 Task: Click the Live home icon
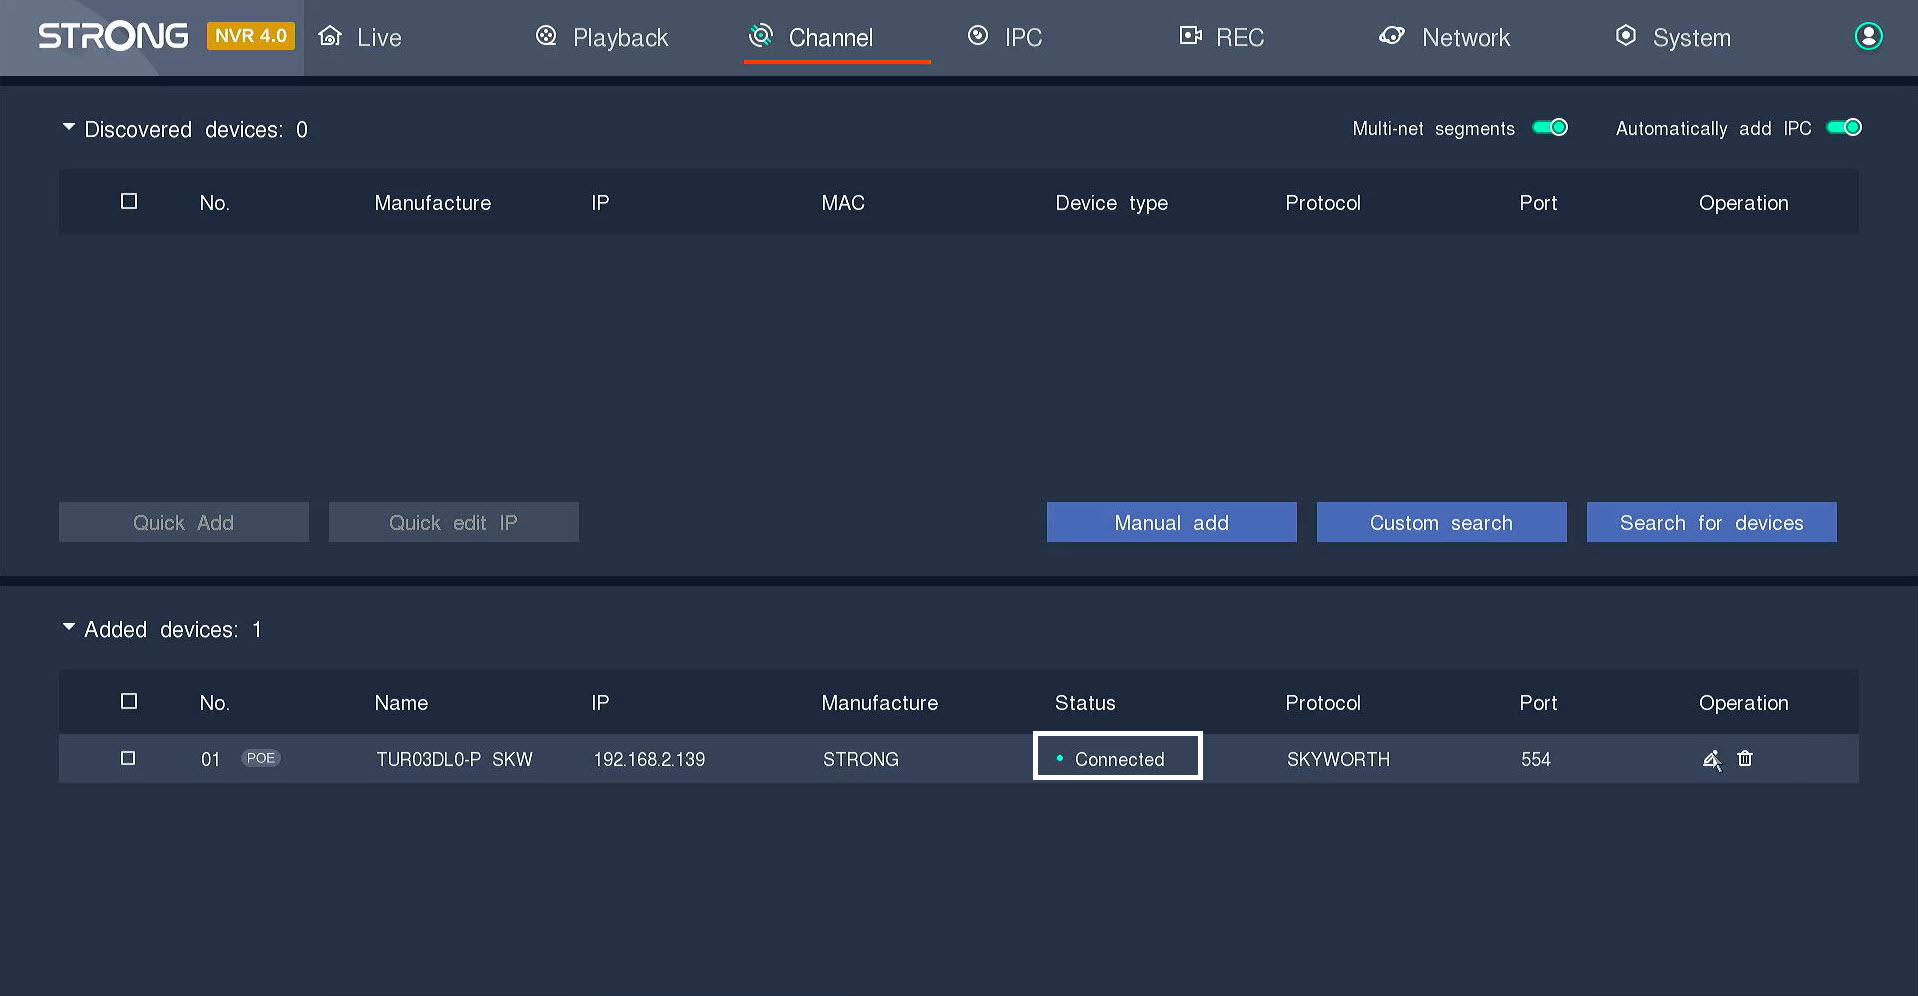point(330,37)
